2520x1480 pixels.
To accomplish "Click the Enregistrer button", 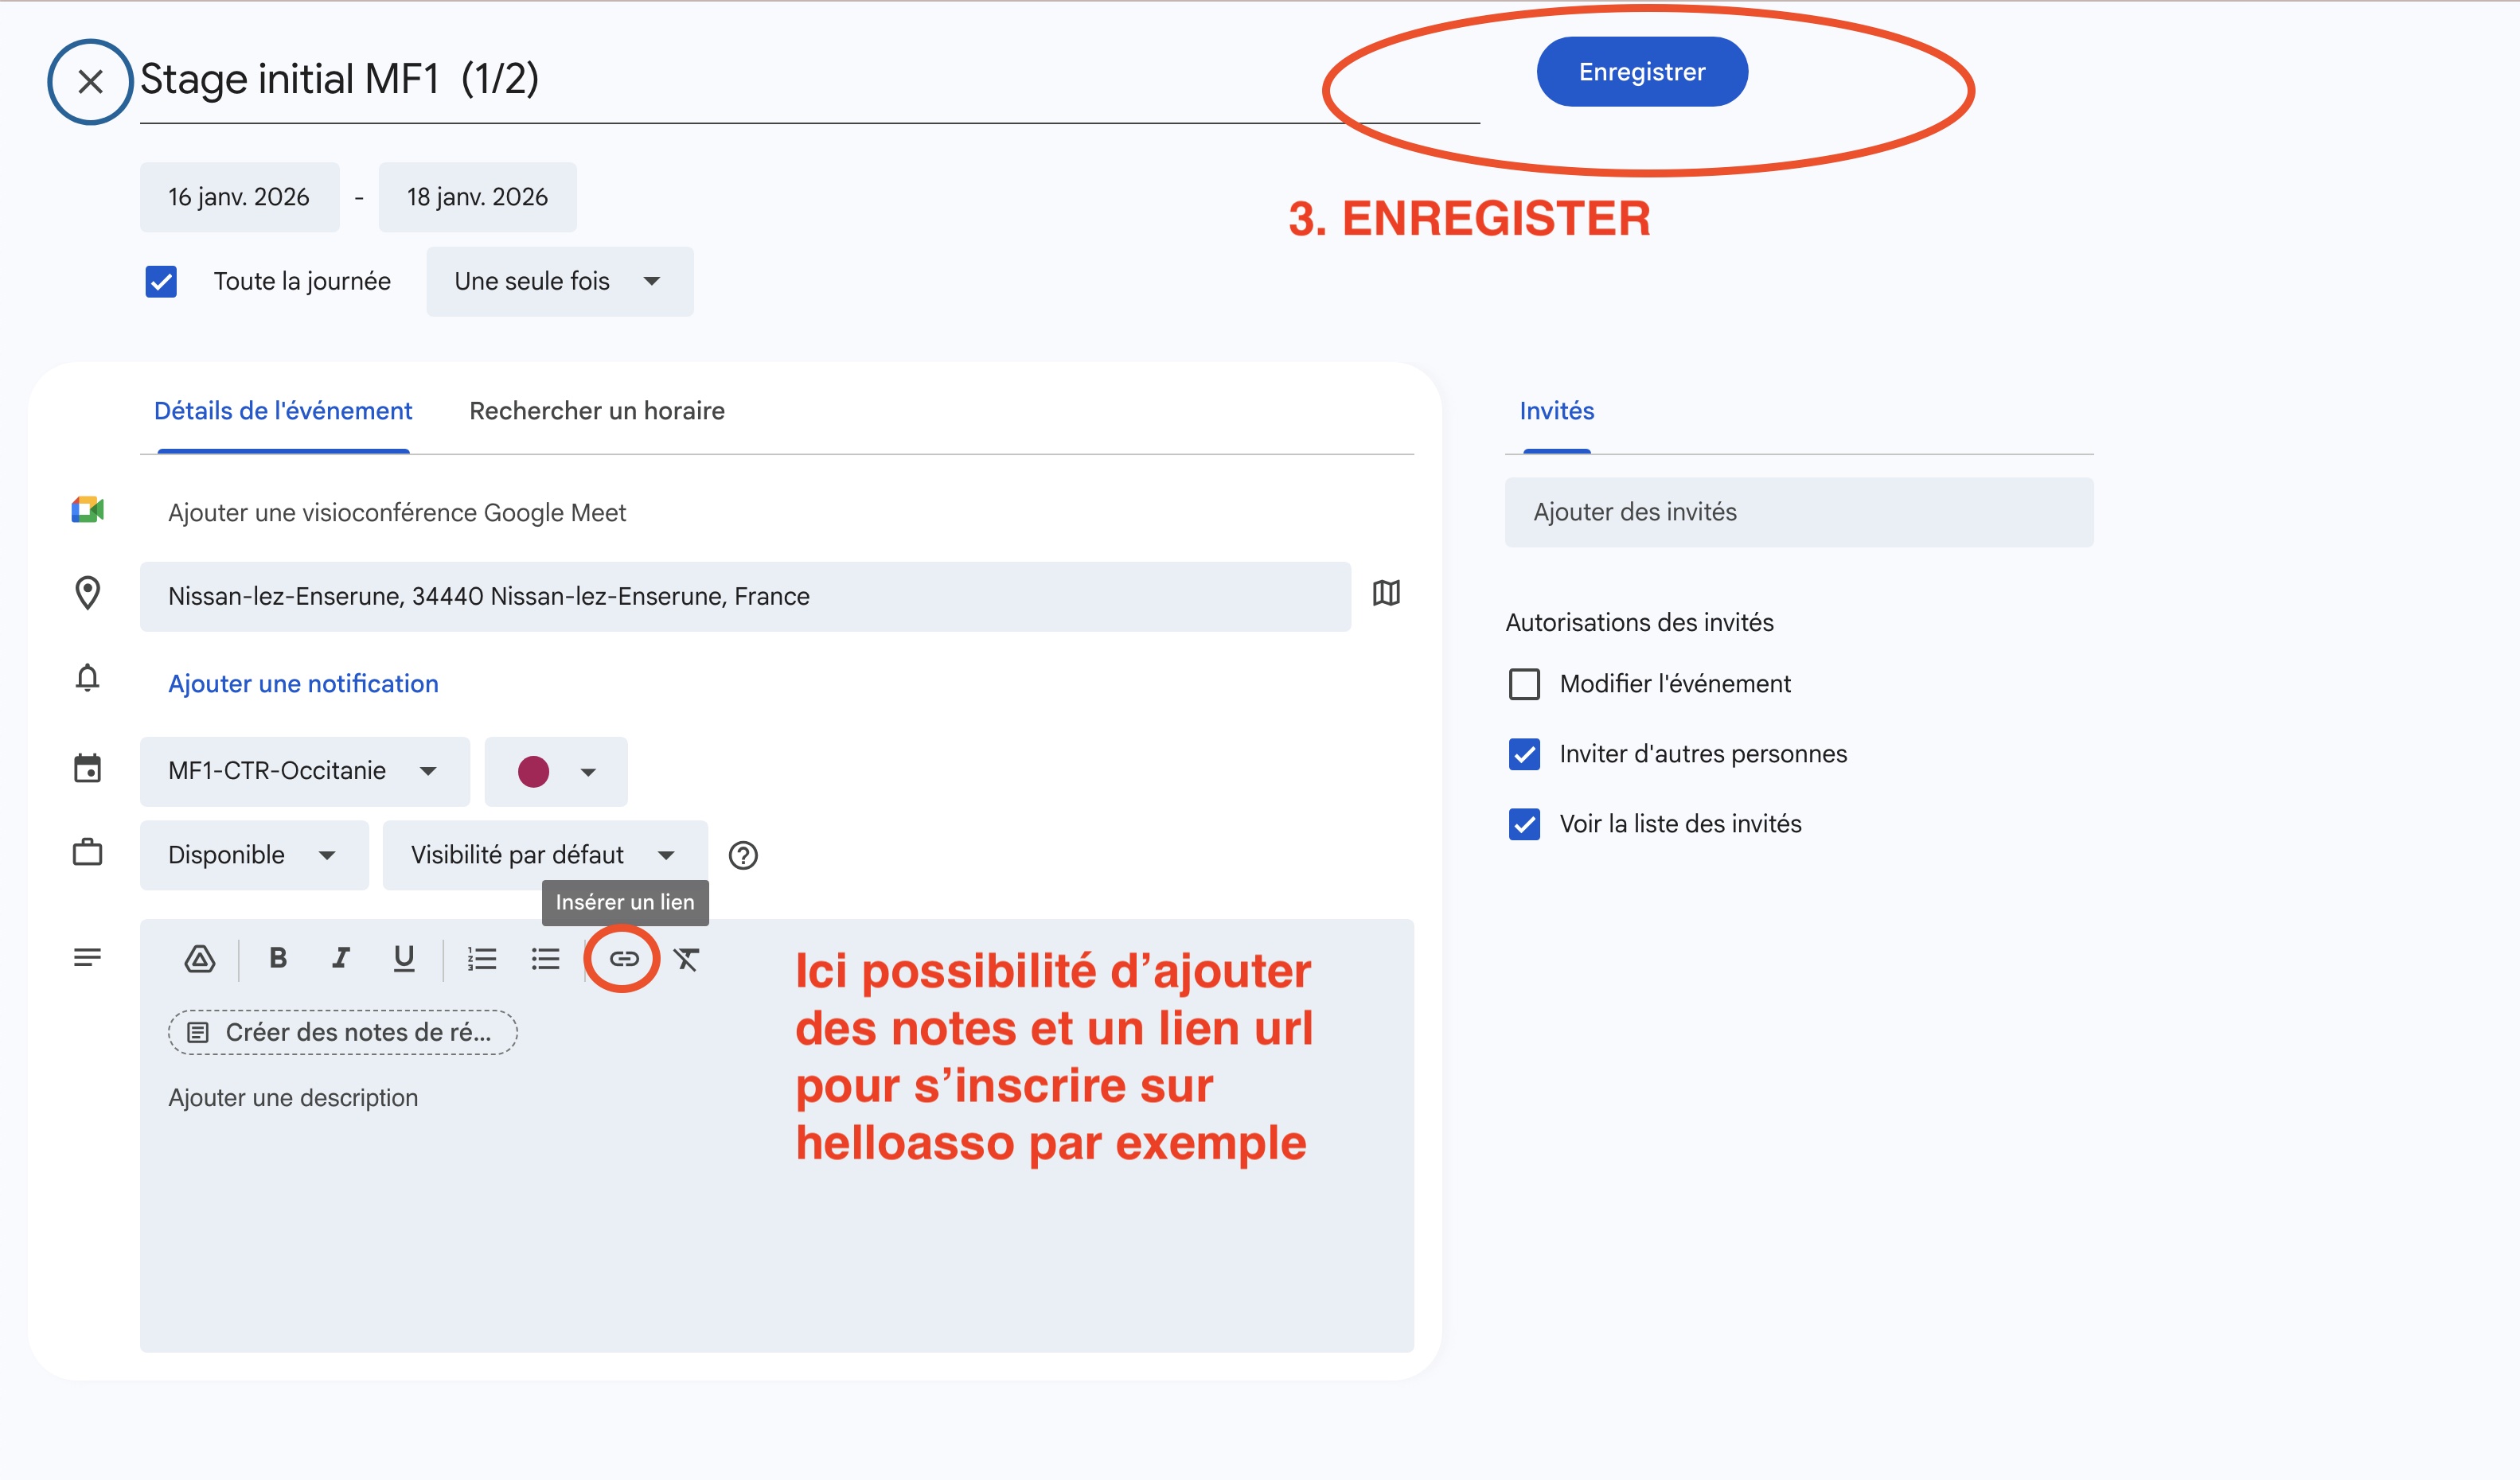I will click(1641, 72).
